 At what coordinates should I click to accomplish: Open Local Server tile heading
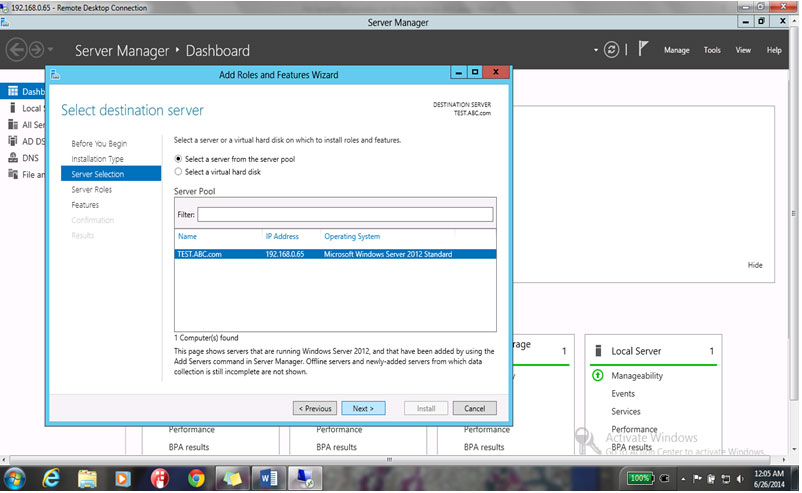[x=636, y=351]
